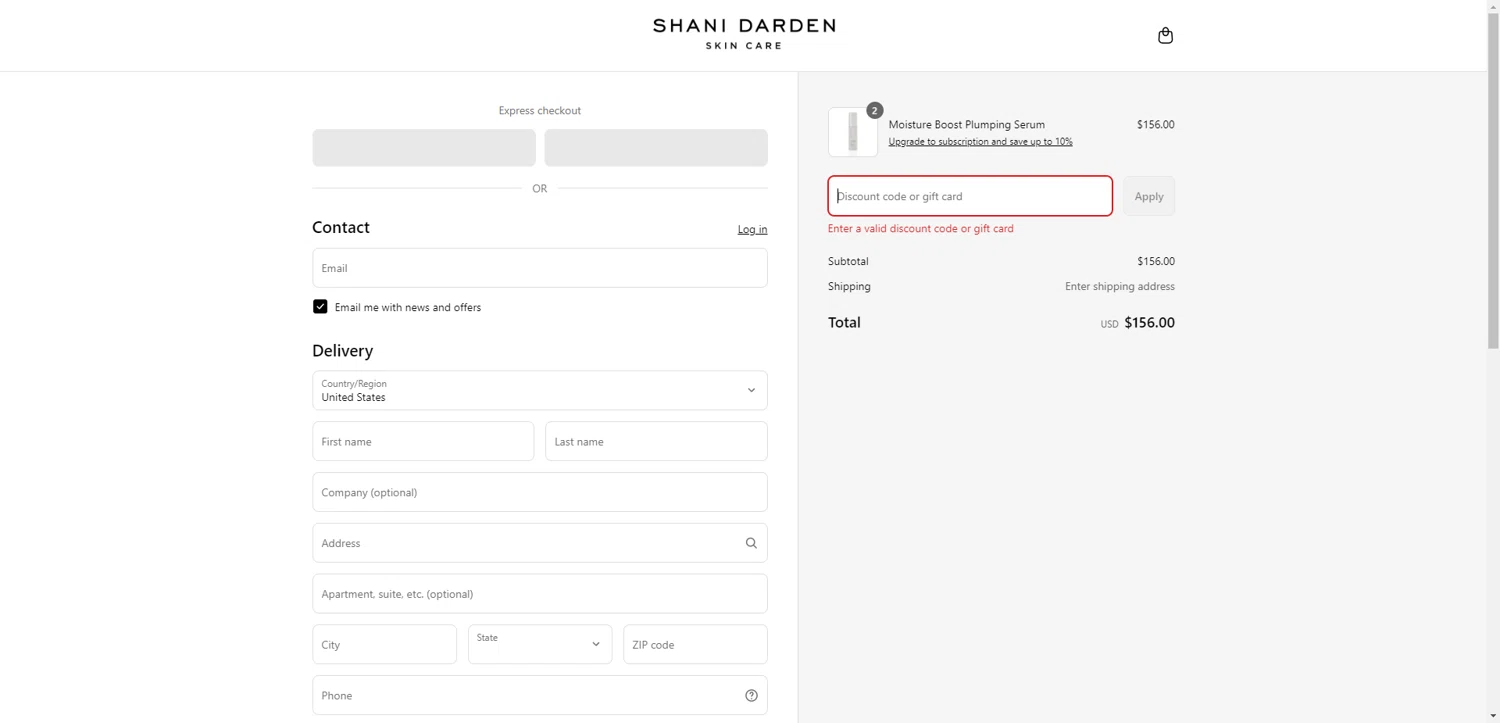This screenshot has height=723, width=1500.
Task: Click the Moisture Boost Plumping Serum thumbnail
Action: pyautogui.click(x=853, y=132)
